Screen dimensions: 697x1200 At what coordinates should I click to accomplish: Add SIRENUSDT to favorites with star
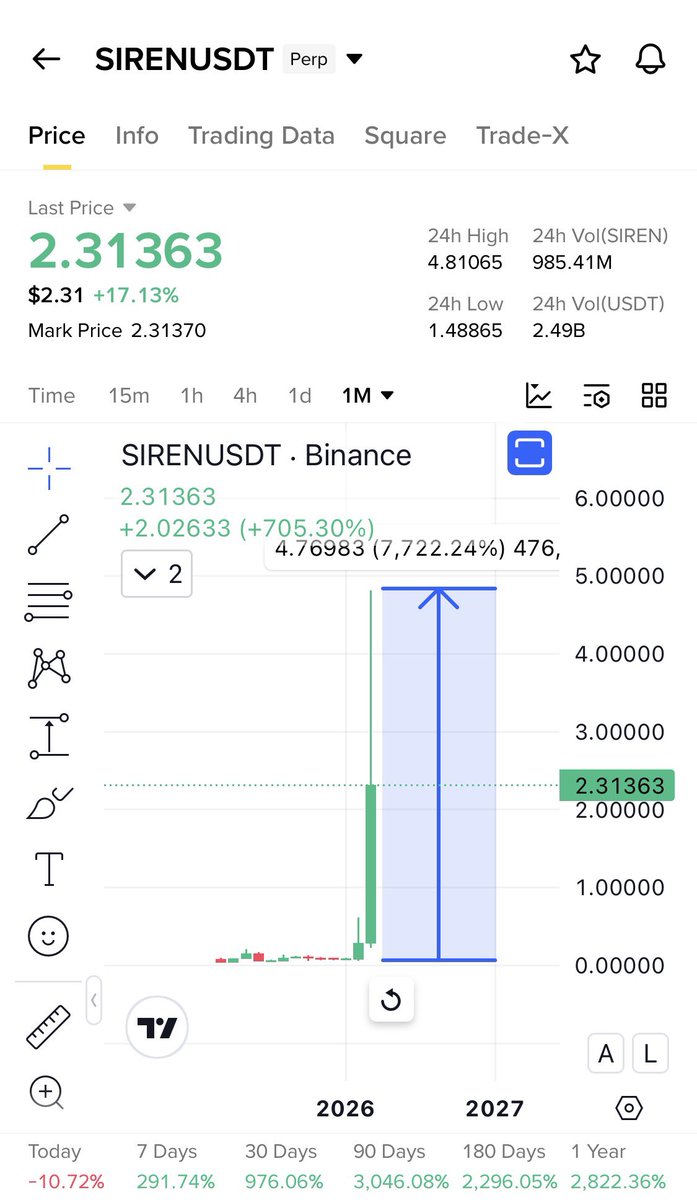click(585, 59)
